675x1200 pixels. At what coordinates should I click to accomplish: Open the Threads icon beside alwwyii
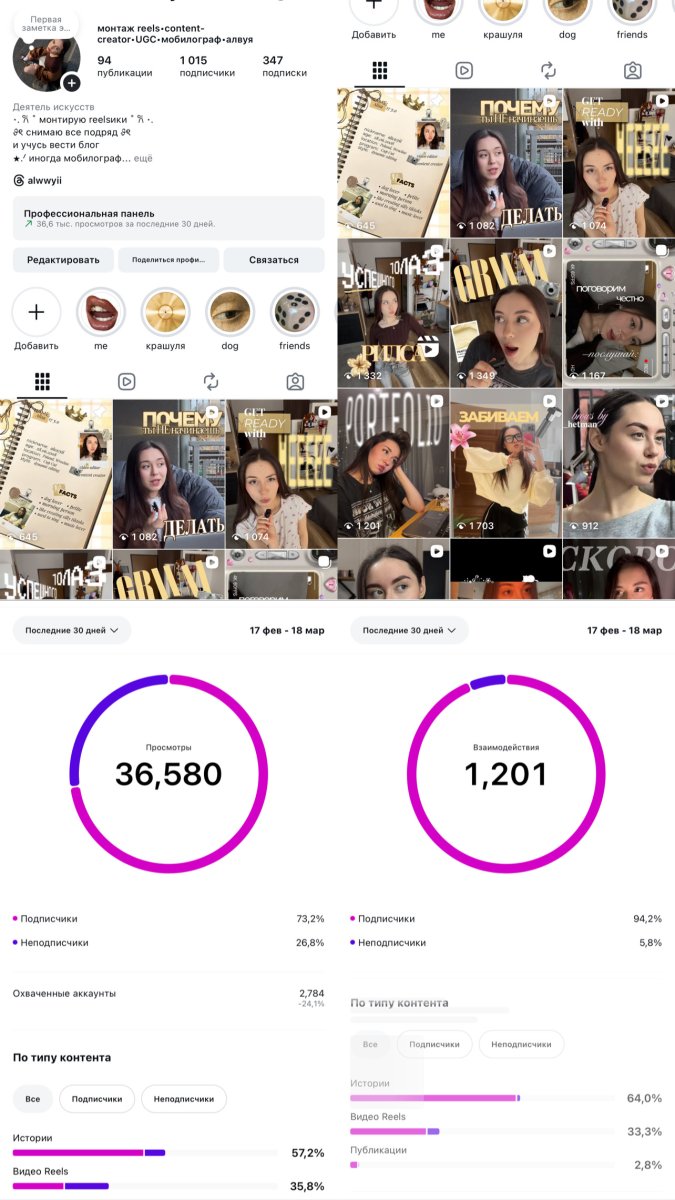pyautogui.click(x=19, y=181)
